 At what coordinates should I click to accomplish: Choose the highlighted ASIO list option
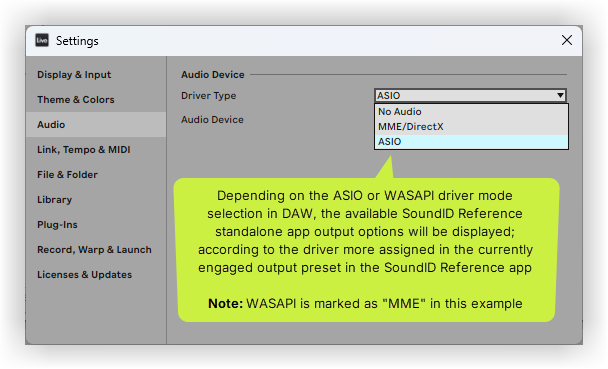point(471,141)
